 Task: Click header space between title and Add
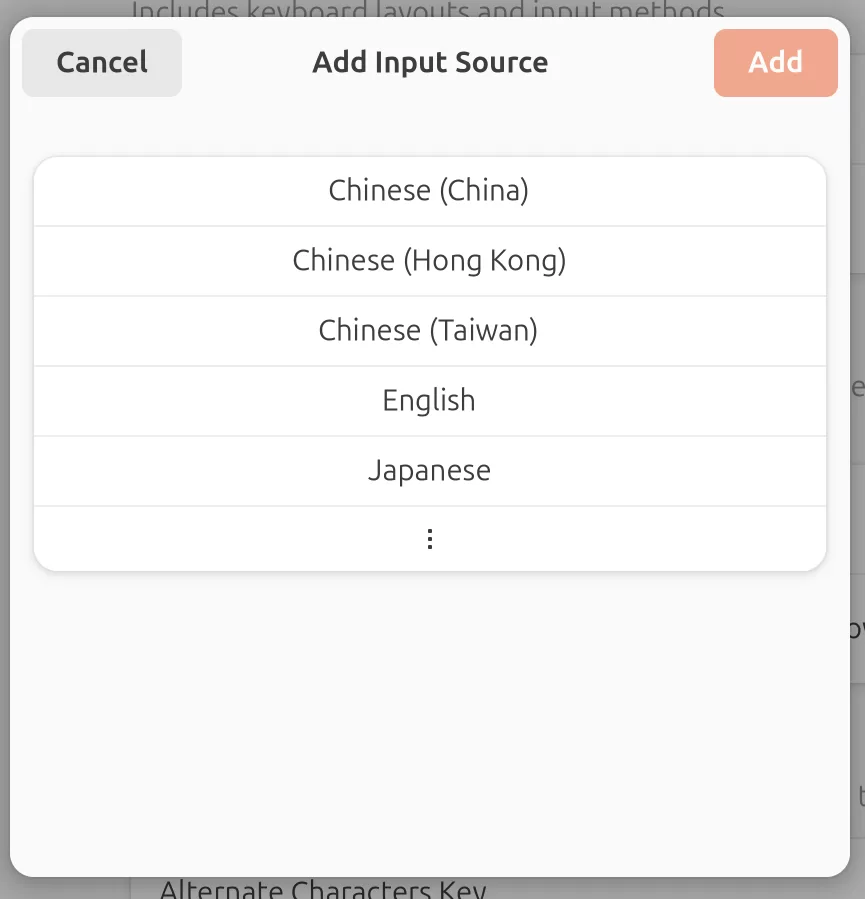[x=630, y=63]
